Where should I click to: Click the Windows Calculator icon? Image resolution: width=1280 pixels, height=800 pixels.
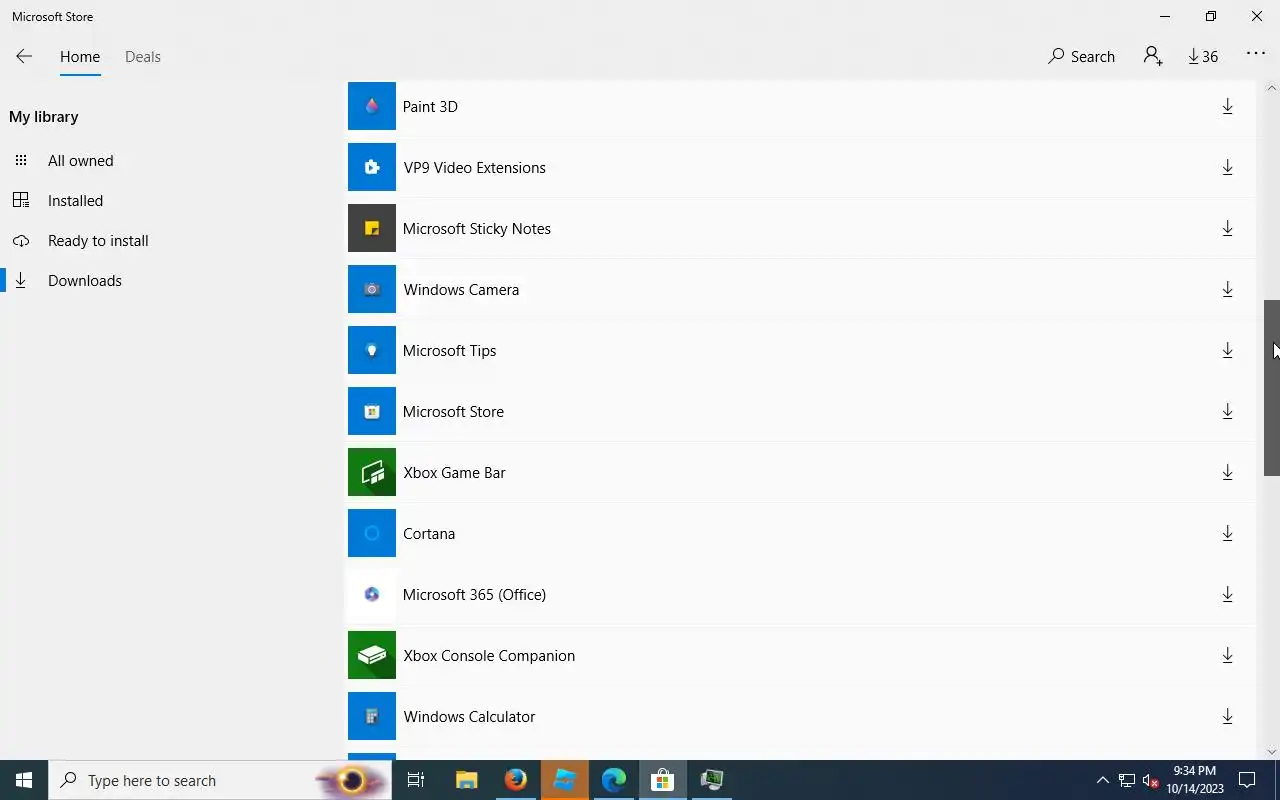coord(372,716)
